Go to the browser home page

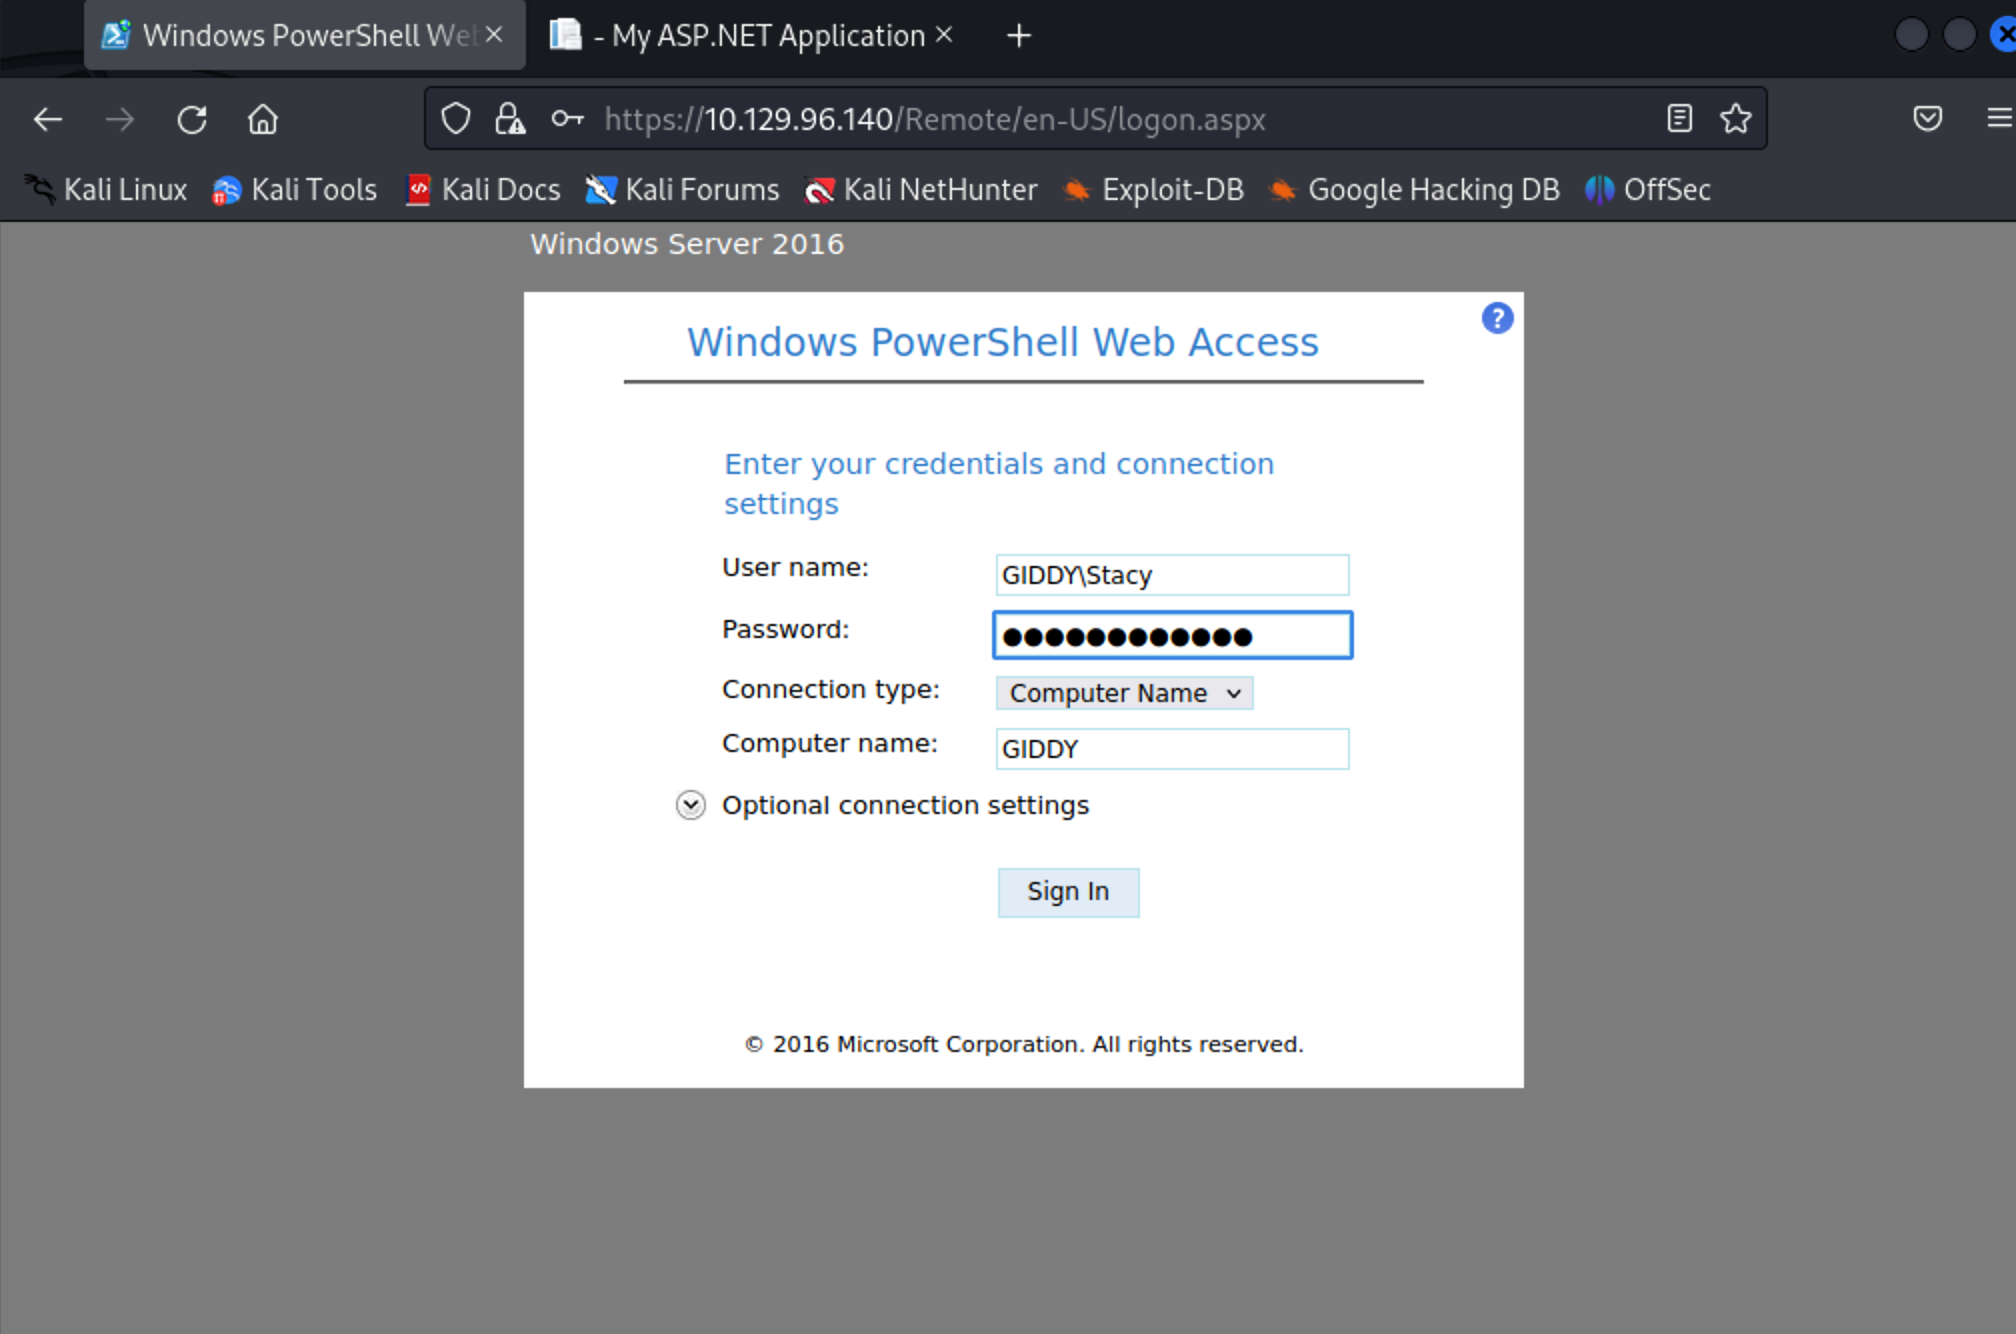[263, 120]
